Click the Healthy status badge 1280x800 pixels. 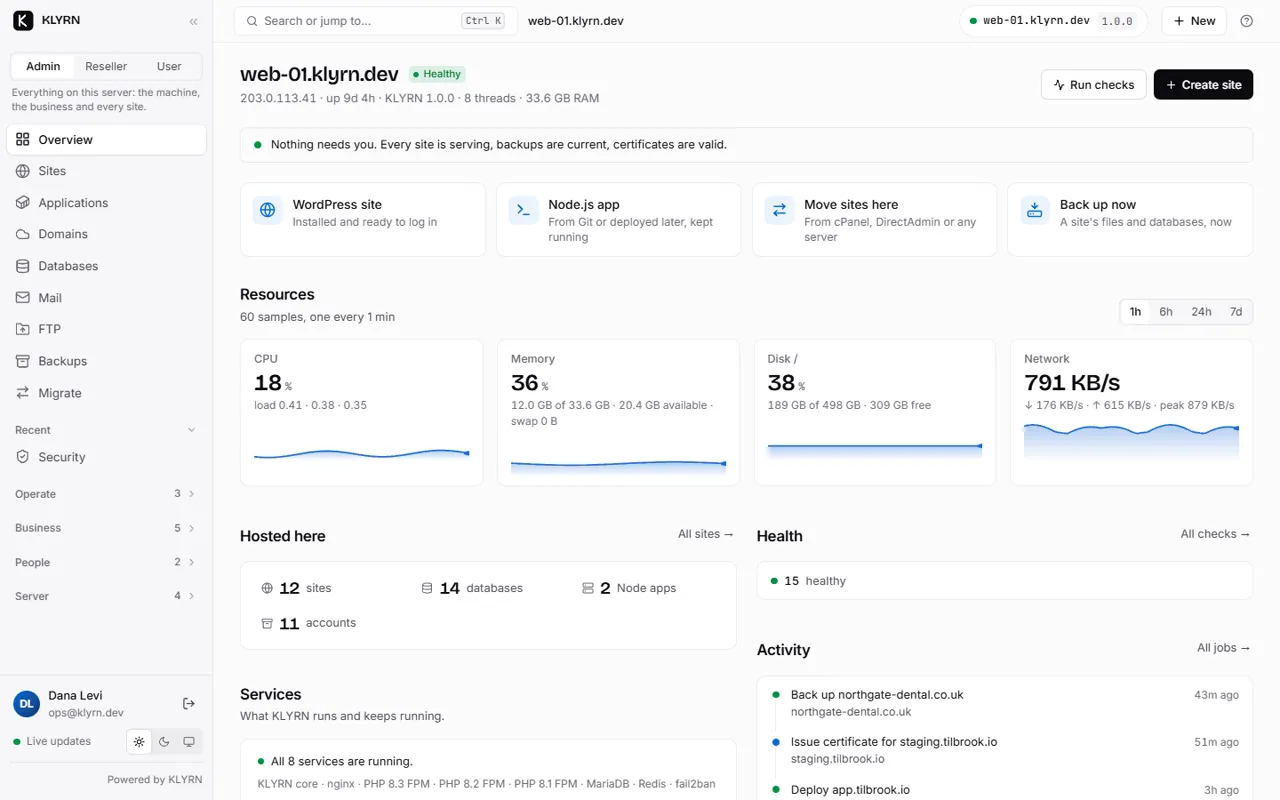point(437,74)
